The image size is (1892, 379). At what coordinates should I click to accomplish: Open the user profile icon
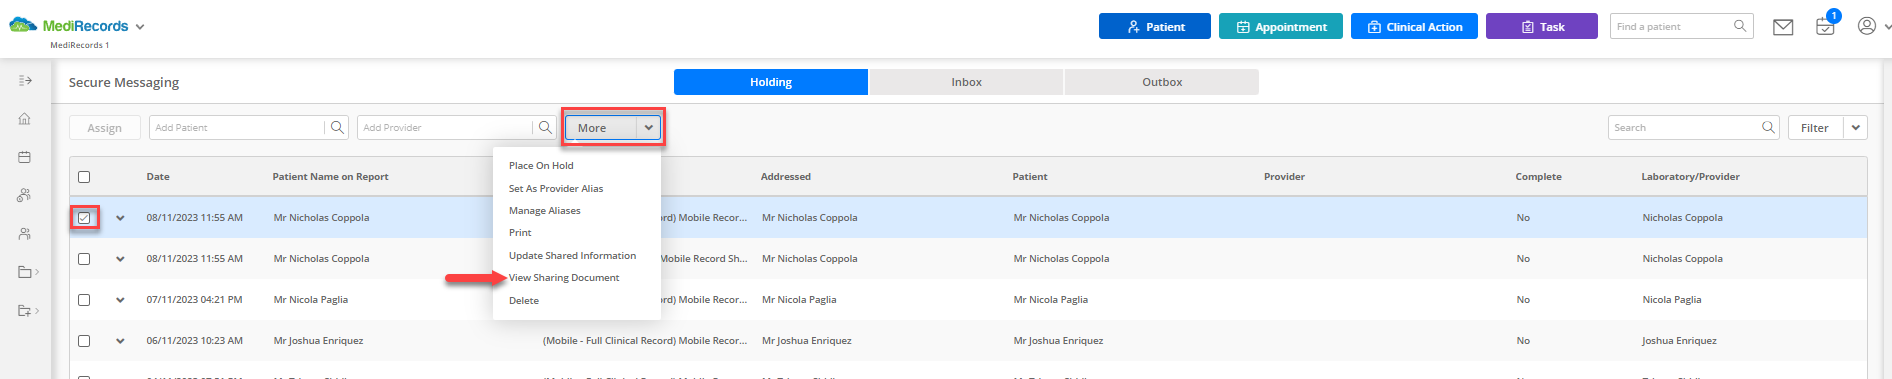(1866, 26)
